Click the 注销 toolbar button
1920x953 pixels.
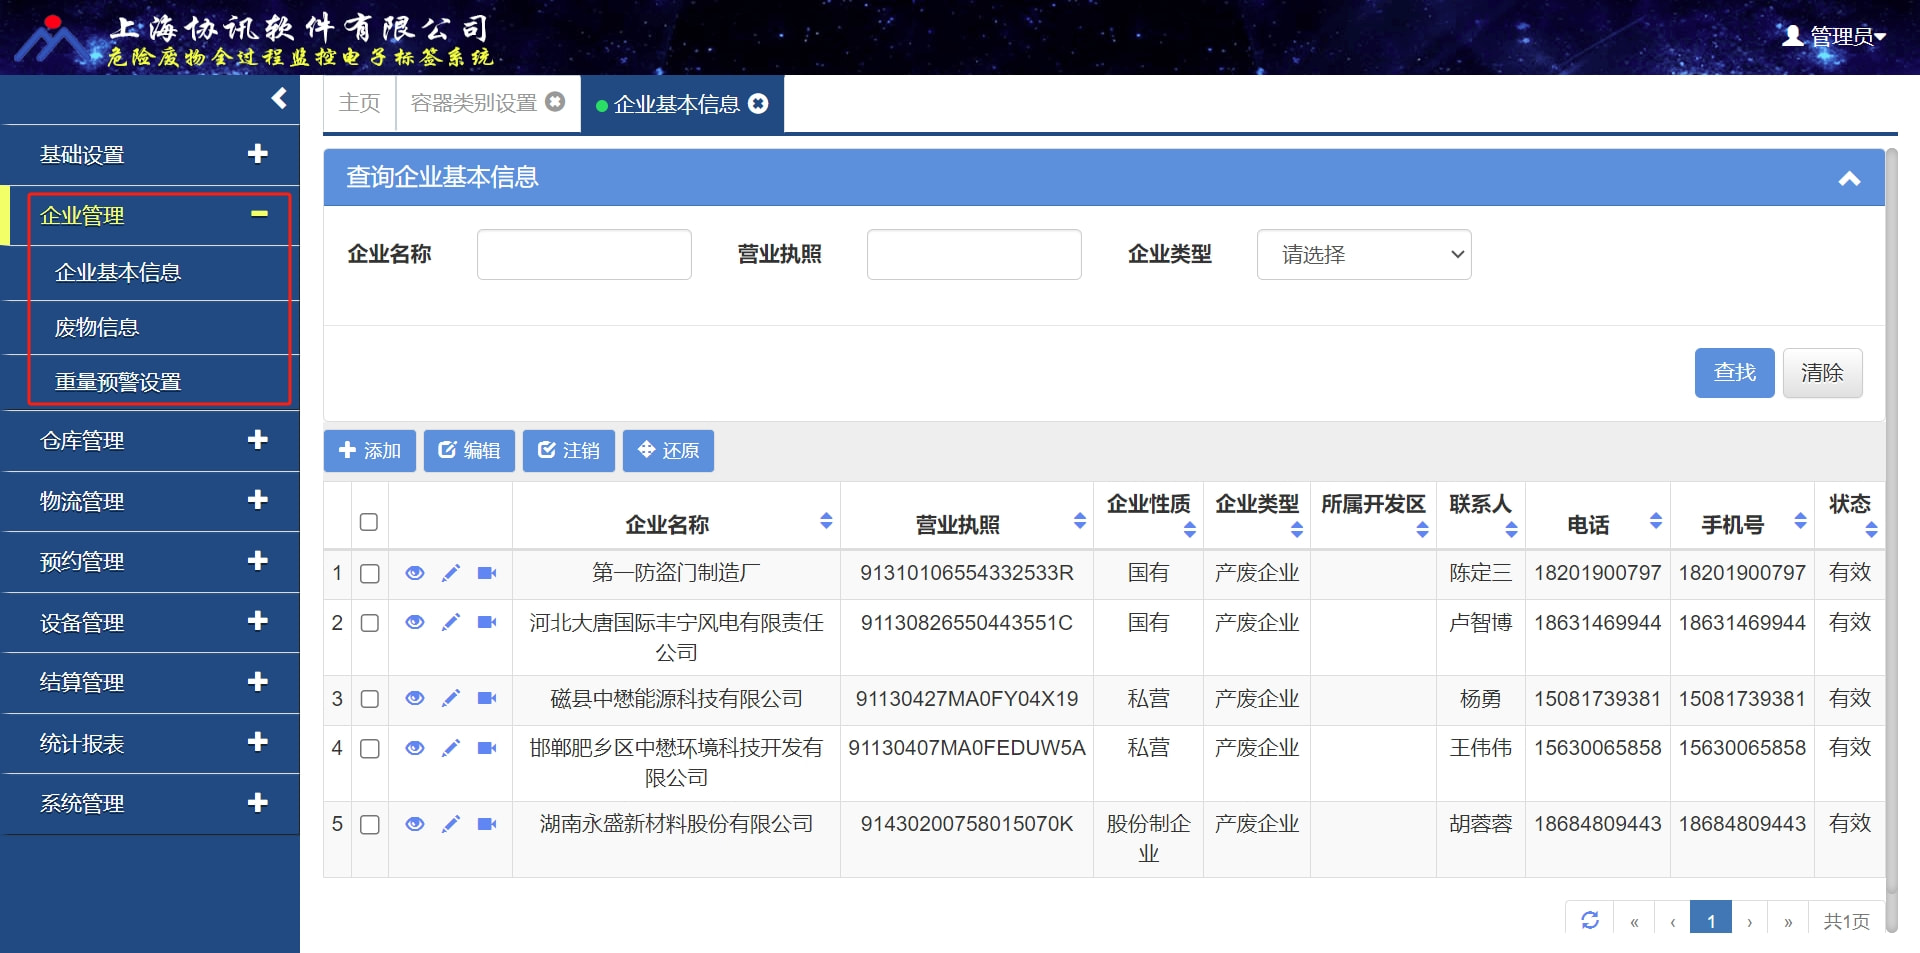point(569,451)
